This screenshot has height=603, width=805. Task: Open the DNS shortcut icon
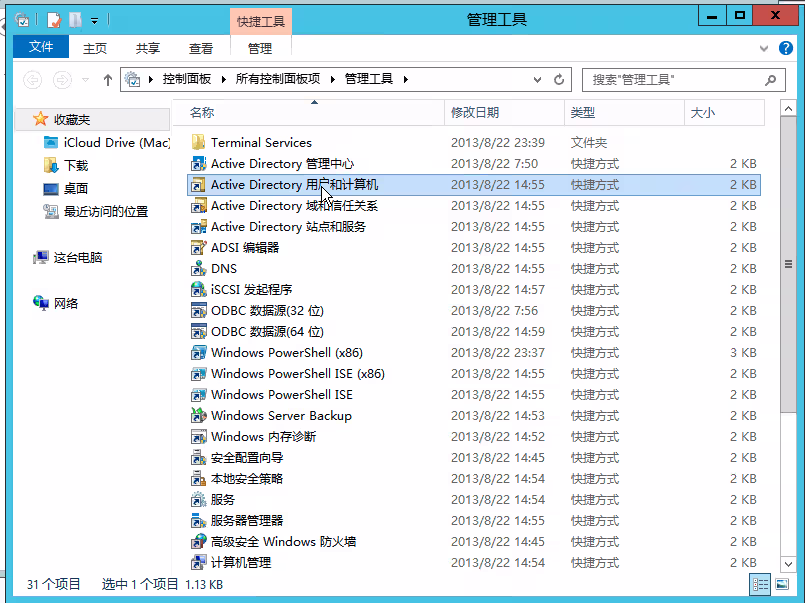click(198, 269)
